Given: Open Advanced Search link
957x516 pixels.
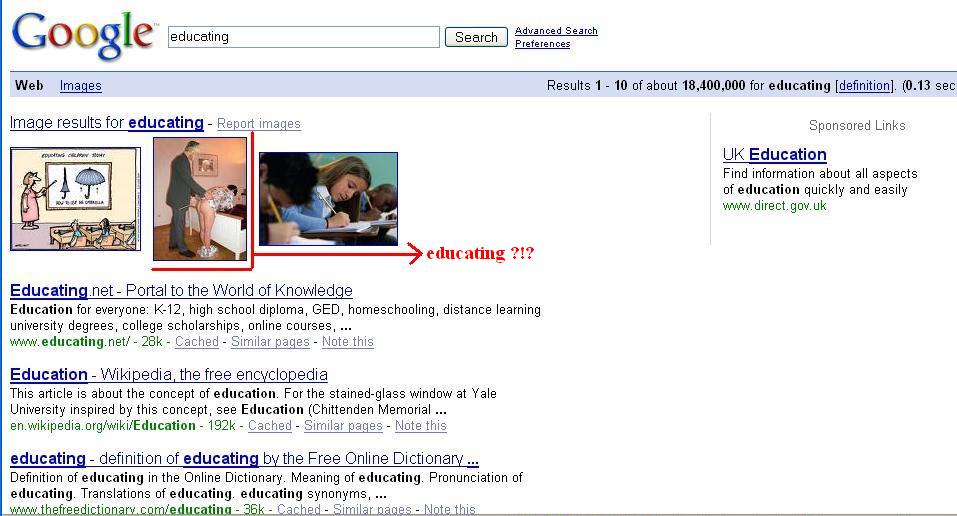Looking at the screenshot, I should (x=556, y=31).
